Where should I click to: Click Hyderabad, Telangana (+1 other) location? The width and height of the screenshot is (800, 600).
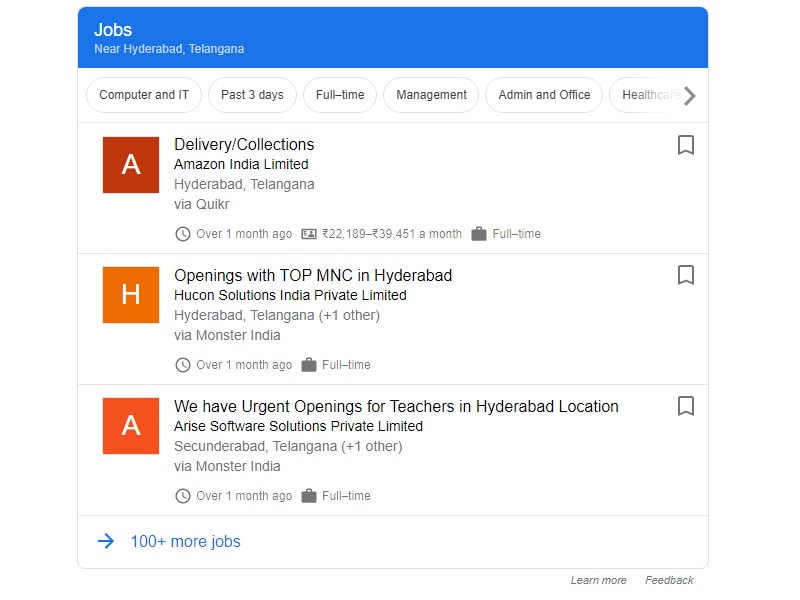tap(277, 315)
